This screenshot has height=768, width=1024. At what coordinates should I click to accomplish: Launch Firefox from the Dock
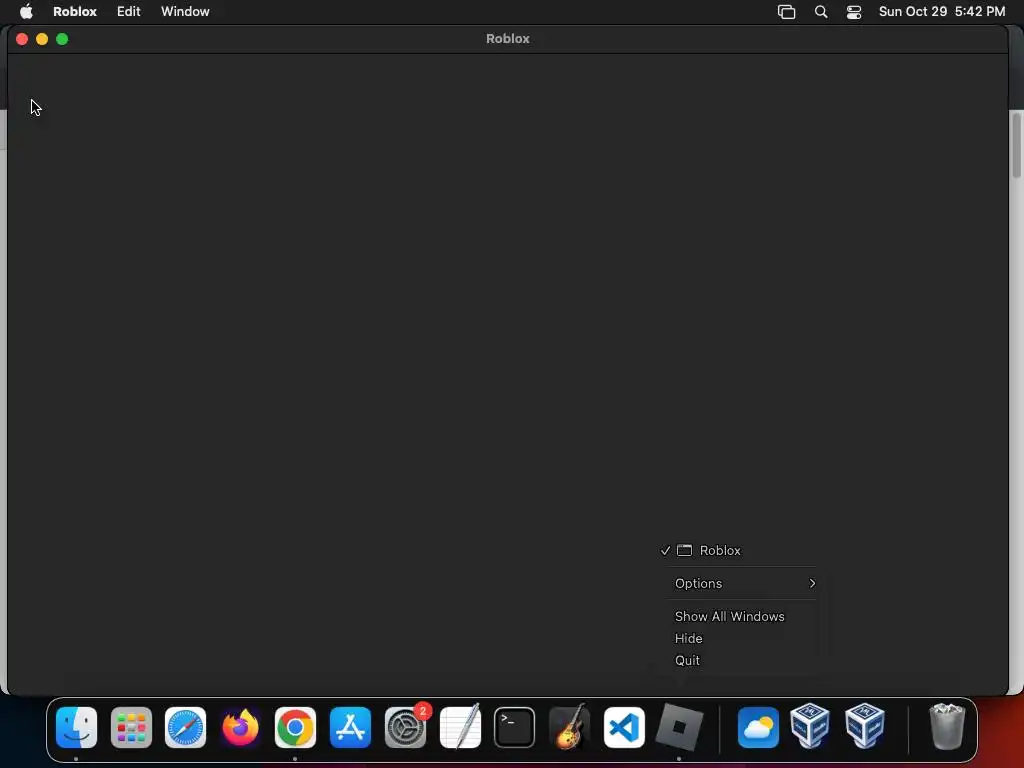pos(240,727)
